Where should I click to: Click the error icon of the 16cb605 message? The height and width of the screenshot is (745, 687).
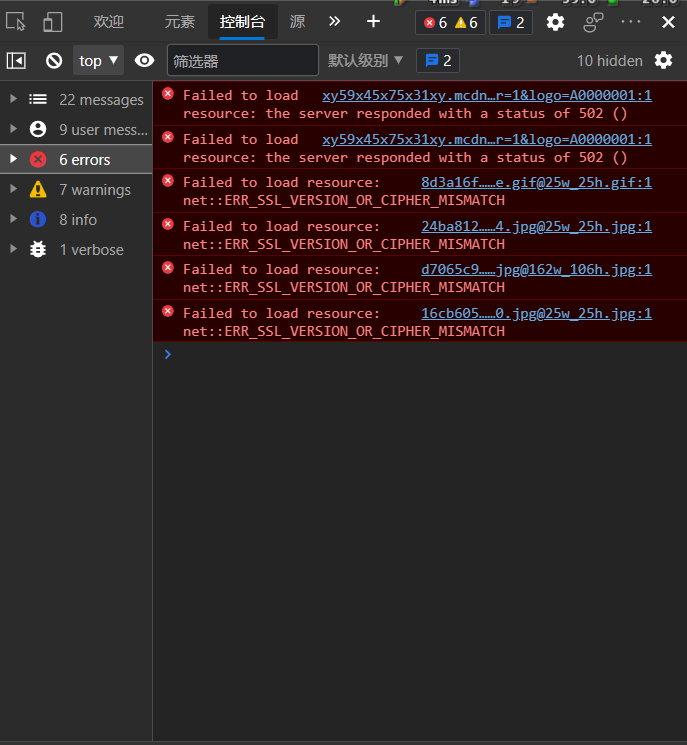click(x=168, y=311)
